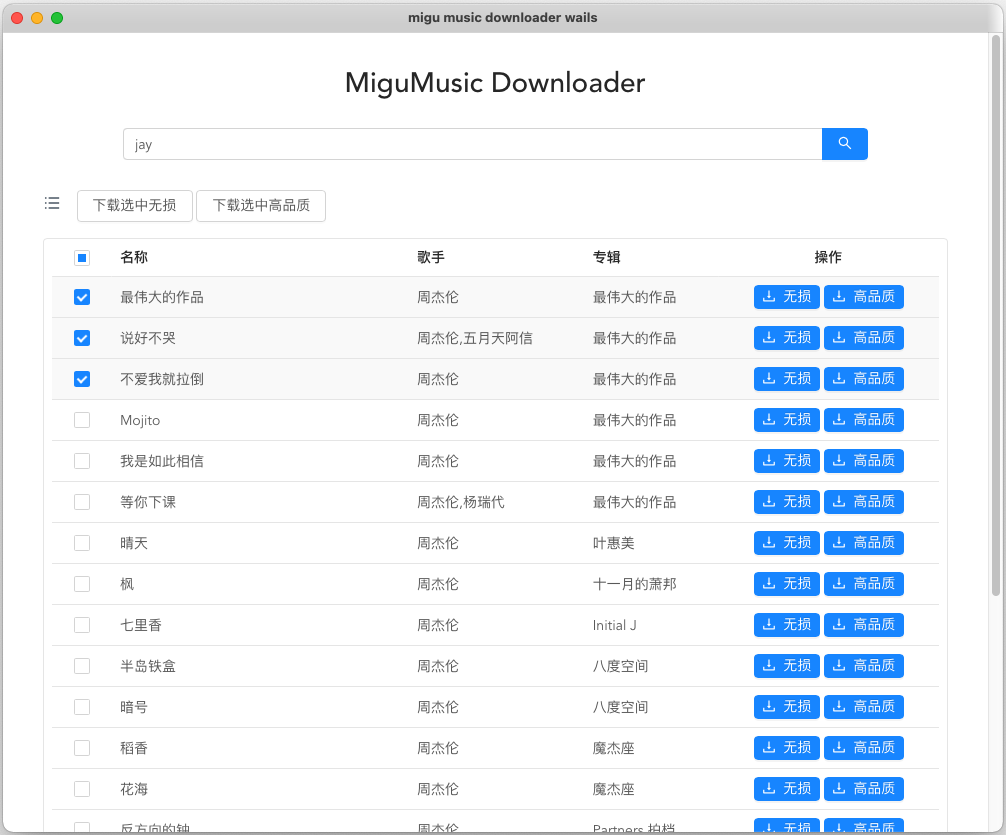This screenshot has width=1006, height=835.
Task: Open the list menu icon
Action: [x=52, y=203]
